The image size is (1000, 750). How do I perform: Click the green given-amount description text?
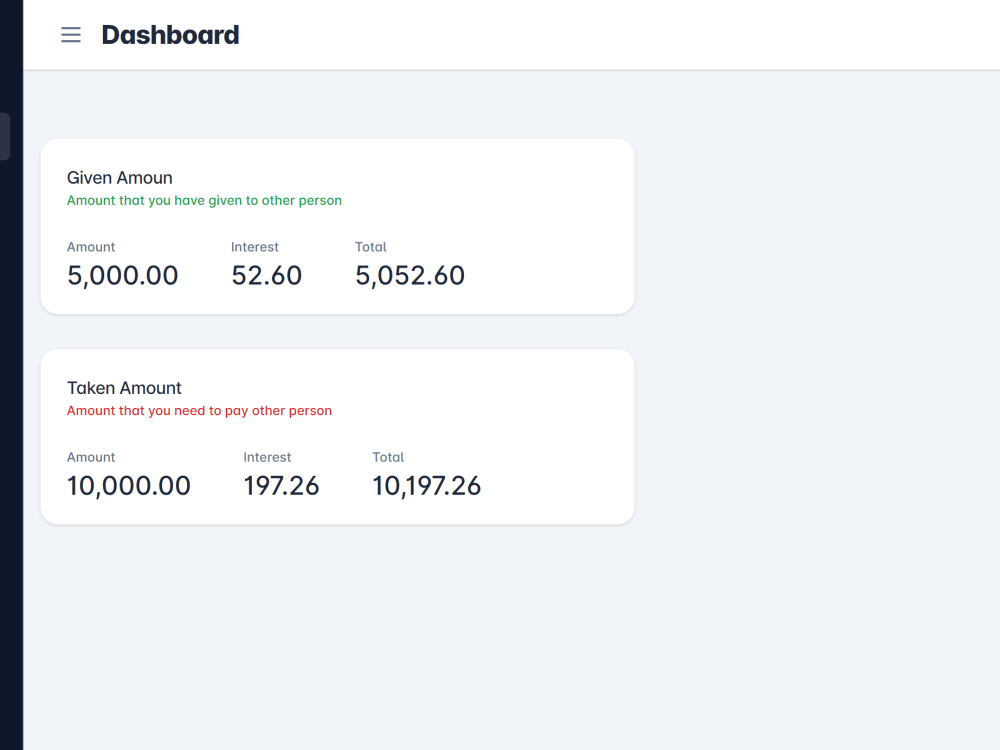(x=204, y=200)
